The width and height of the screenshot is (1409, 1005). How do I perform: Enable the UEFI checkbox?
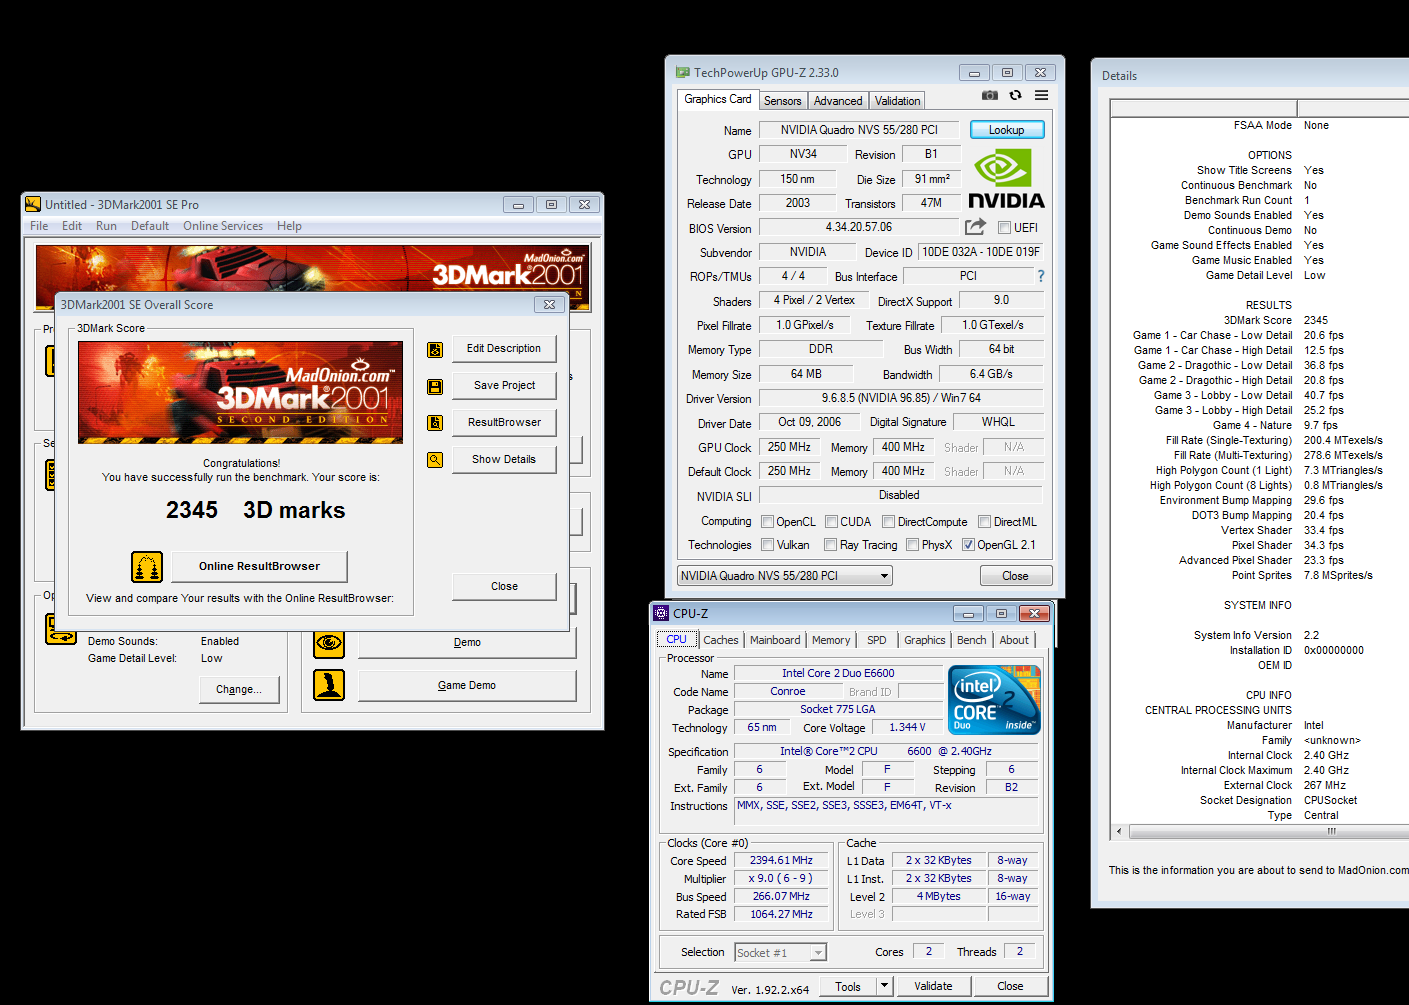tap(1004, 228)
